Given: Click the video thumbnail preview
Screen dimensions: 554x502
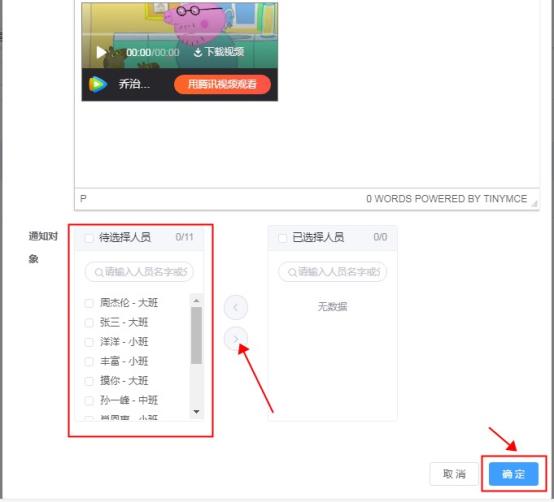Looking at the screenshot, I should click(179, 35).
